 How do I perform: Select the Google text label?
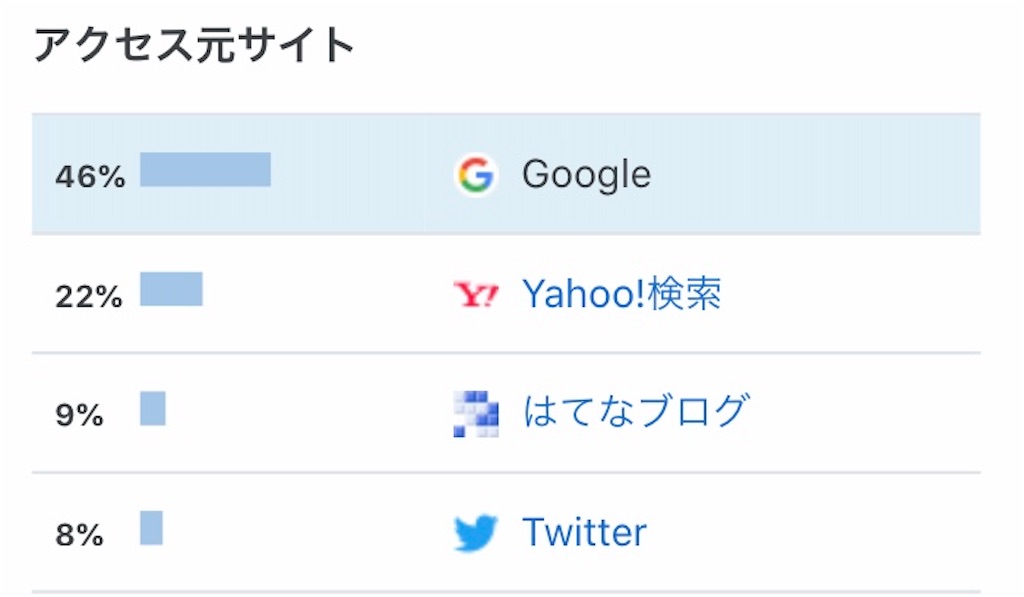click(586, 174)
